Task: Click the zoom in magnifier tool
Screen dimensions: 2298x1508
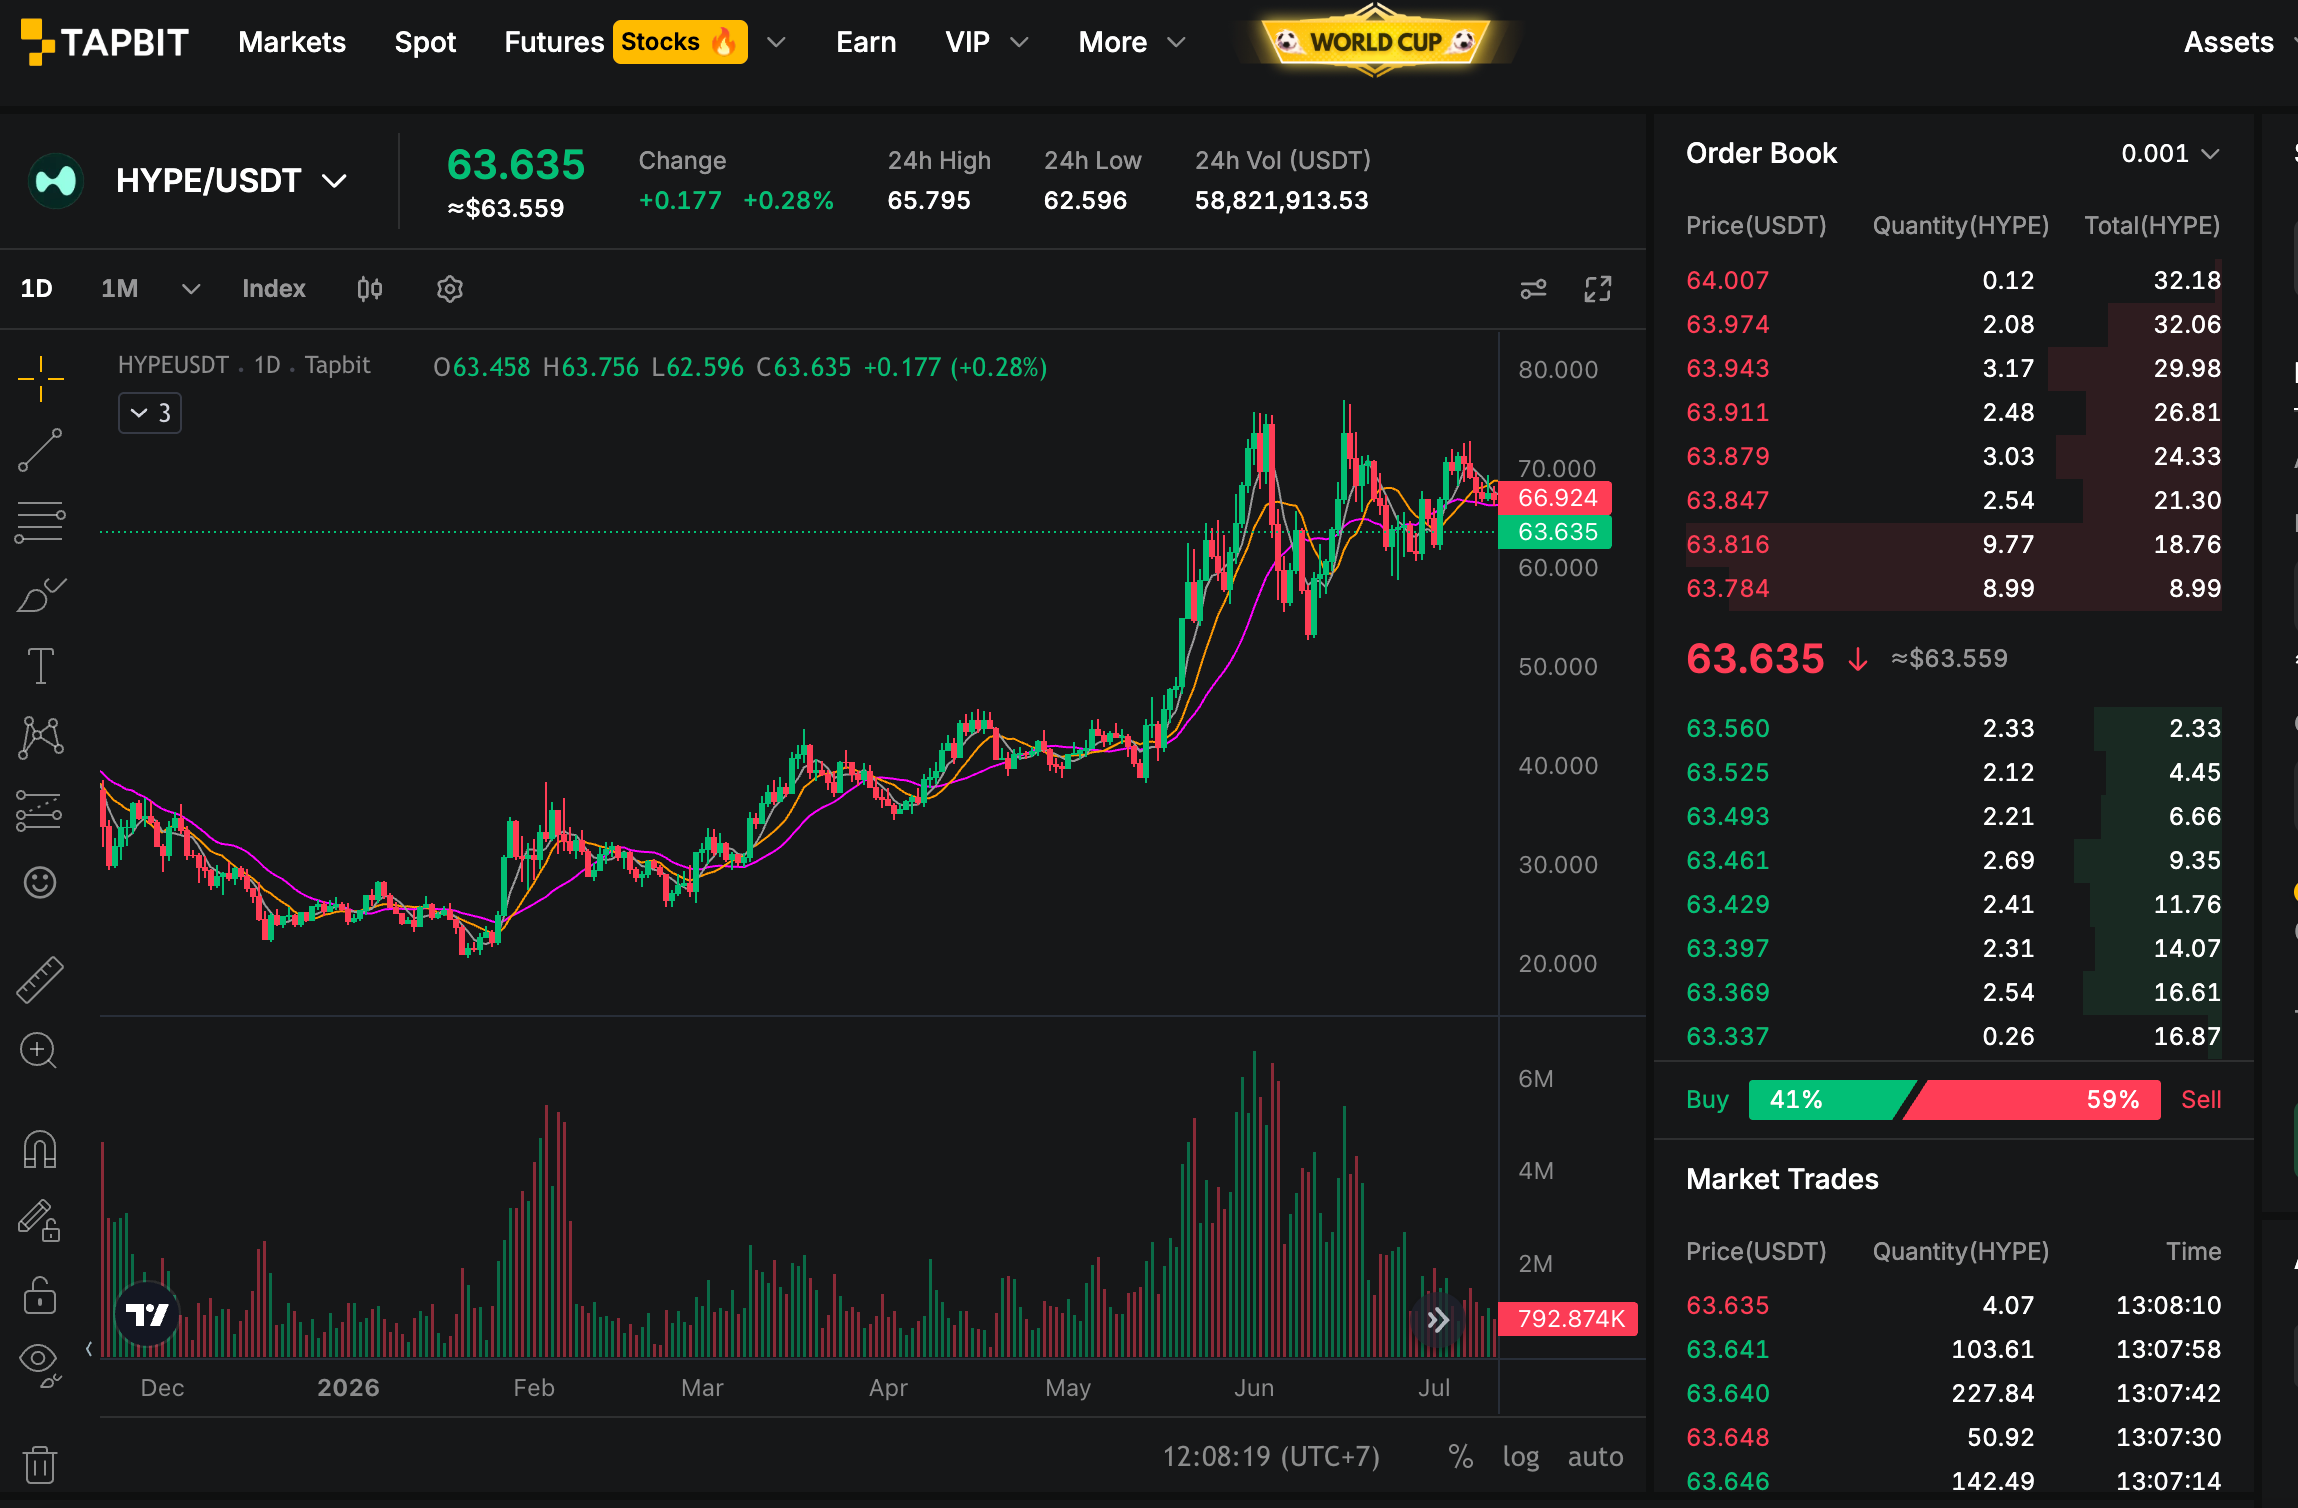Action: pyautogui.click(x=40, y=1051)
